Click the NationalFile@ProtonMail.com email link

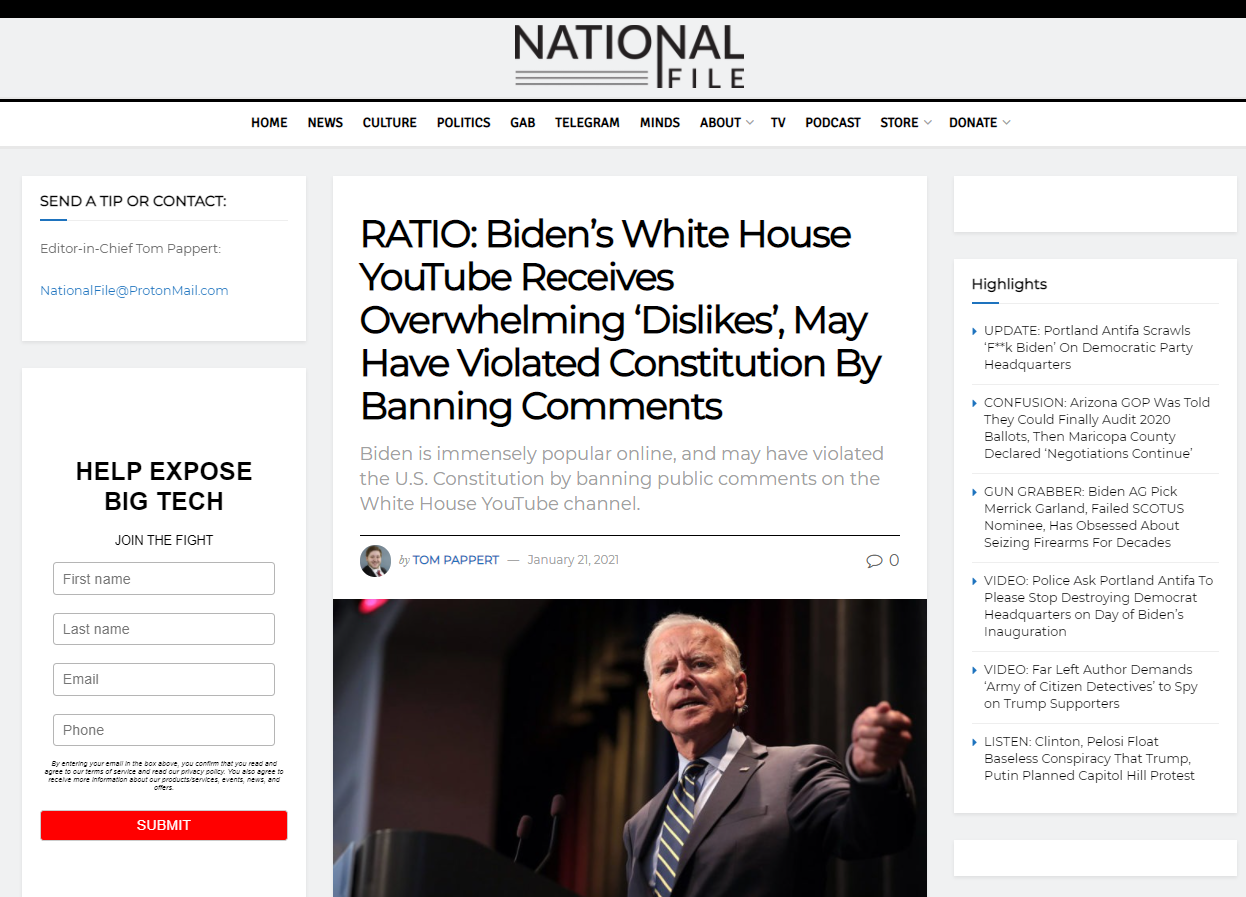[x=134, y=291]
